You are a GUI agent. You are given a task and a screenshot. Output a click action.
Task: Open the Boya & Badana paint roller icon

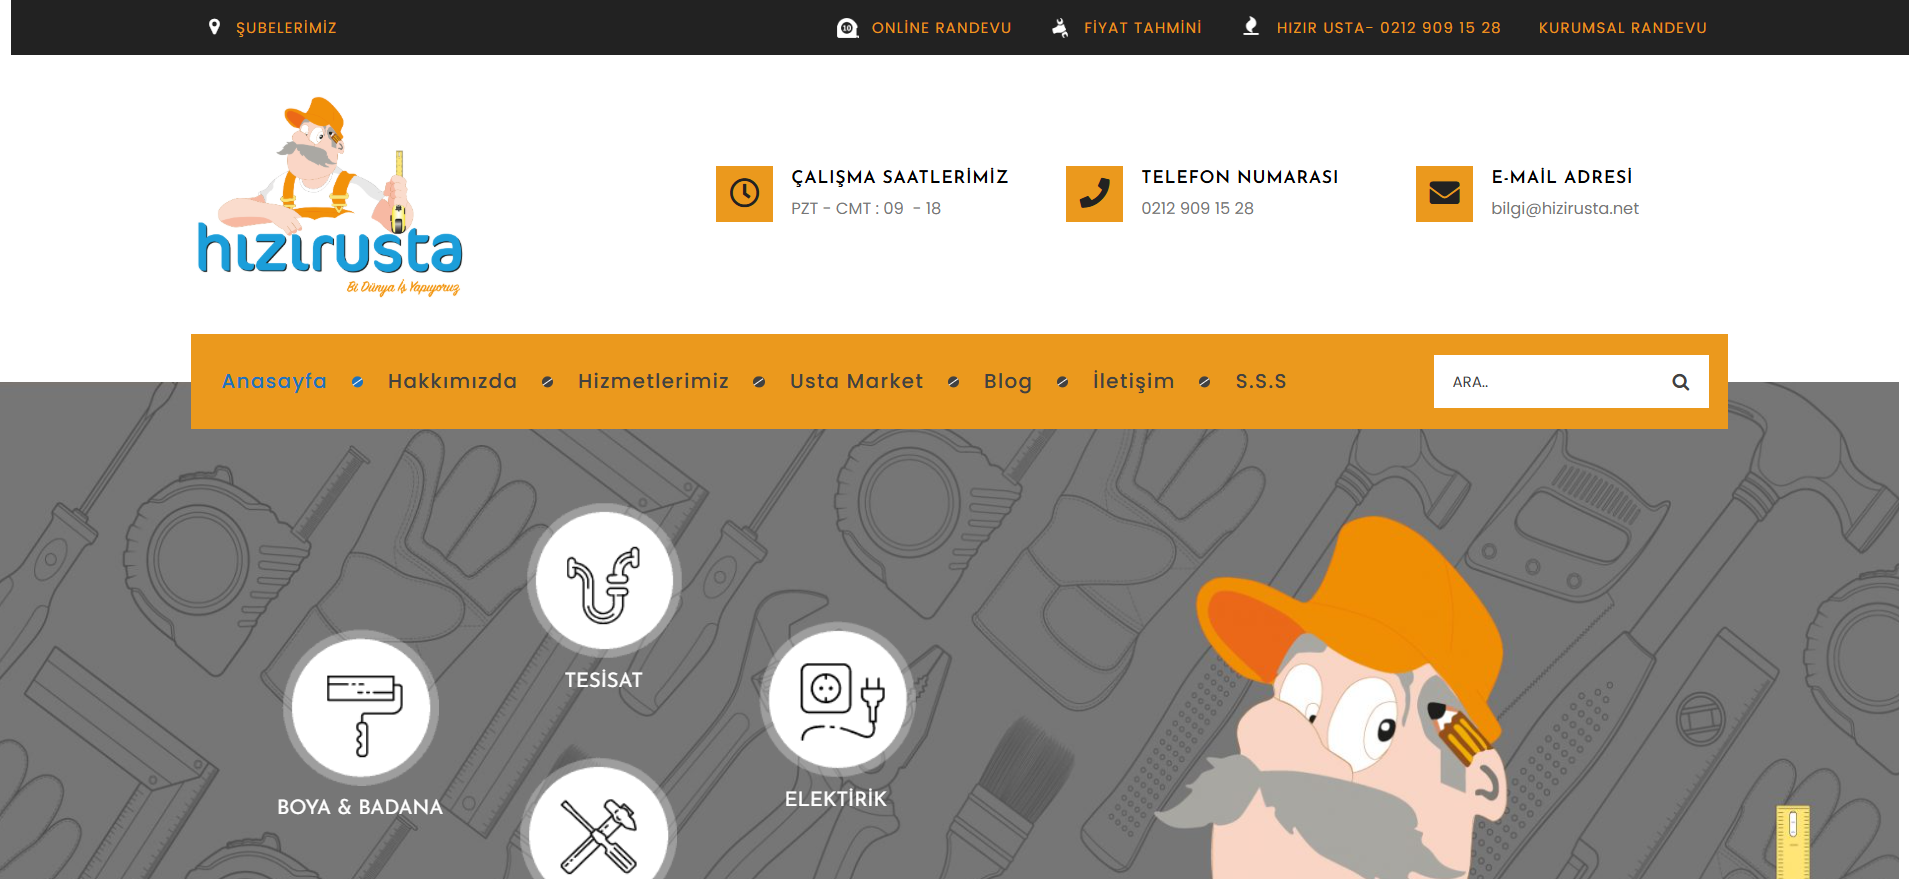pos(361,707)
